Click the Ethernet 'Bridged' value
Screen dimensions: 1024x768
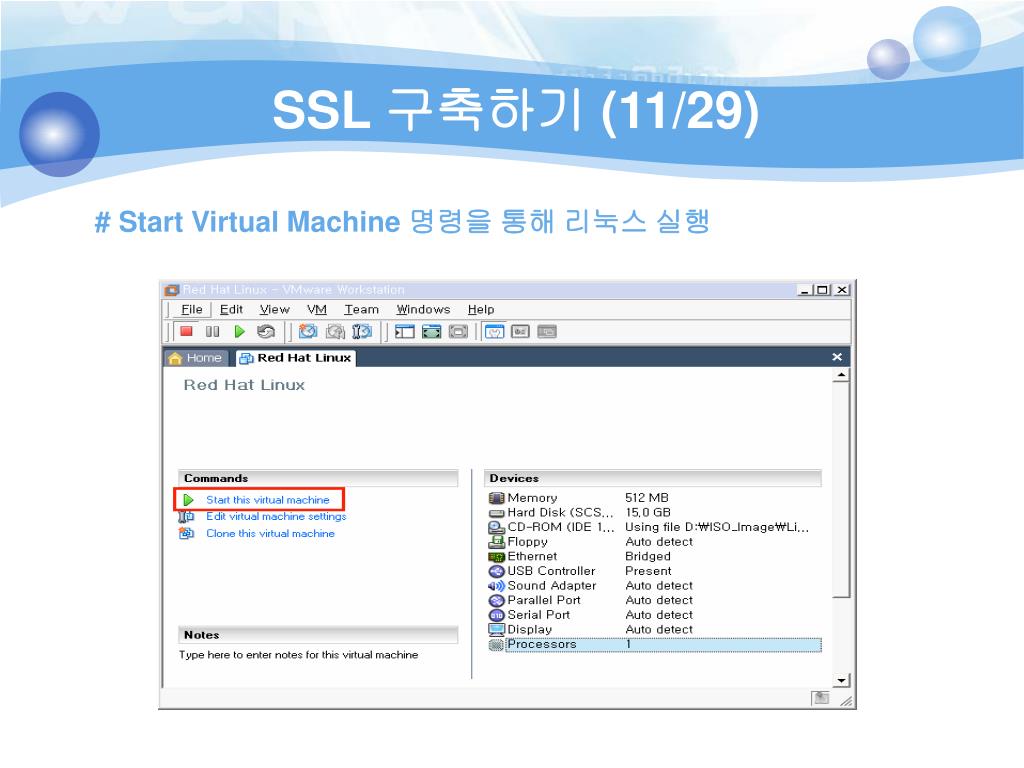(648, 556)
